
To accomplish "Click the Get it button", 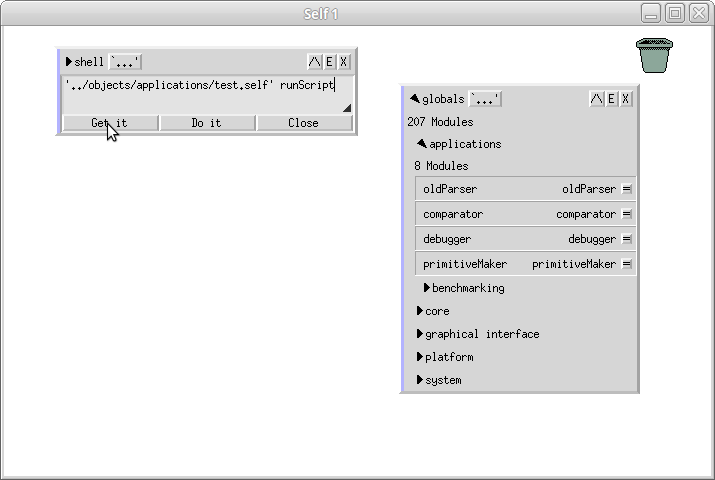I will click(x=110, y=123).
